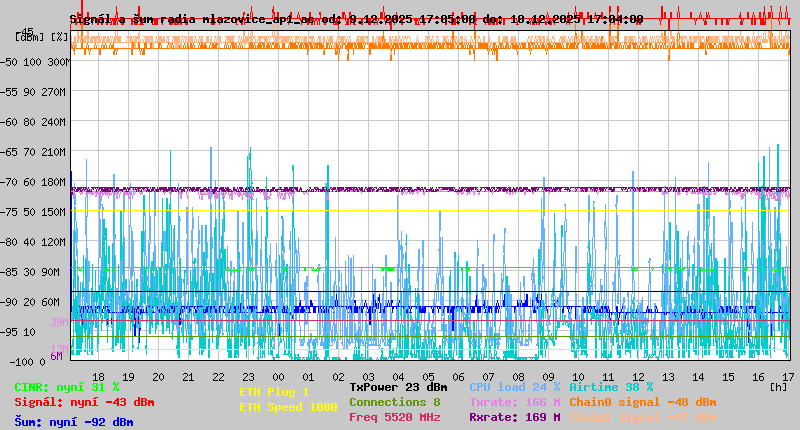Image resolution: width=800 pixels, height=430 pixels.
Task: Click hour label '00' on x-axis
Action: 279,377
